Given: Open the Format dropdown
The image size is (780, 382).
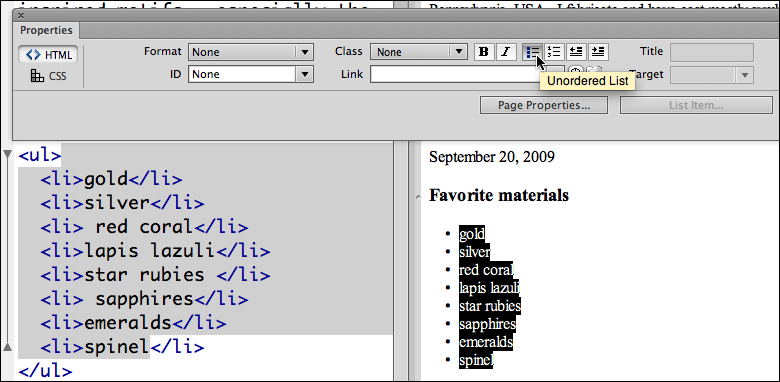Looking at the screenshot, I should (x=251, y=52).
